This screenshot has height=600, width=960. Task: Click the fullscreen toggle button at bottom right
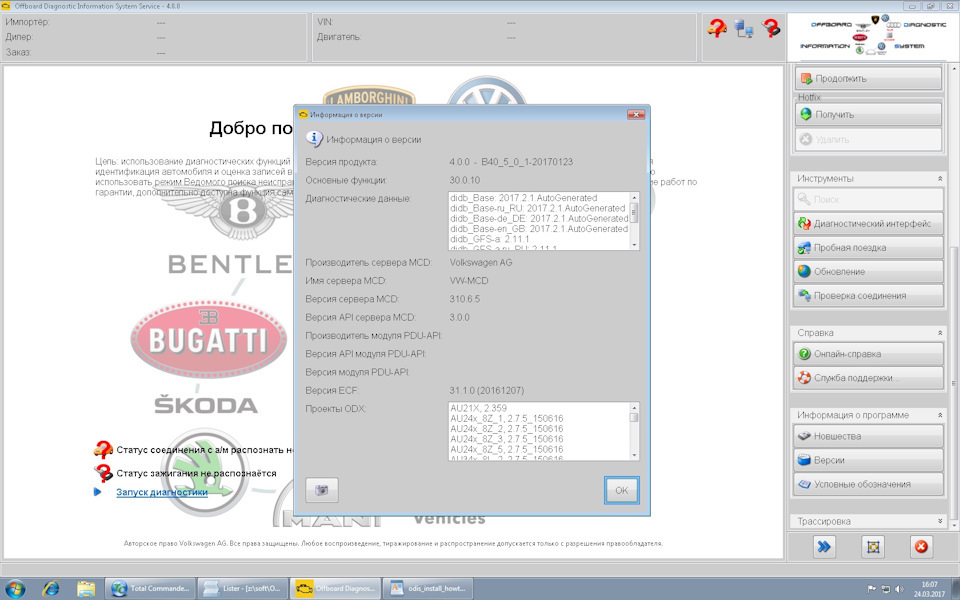(872, 547)
